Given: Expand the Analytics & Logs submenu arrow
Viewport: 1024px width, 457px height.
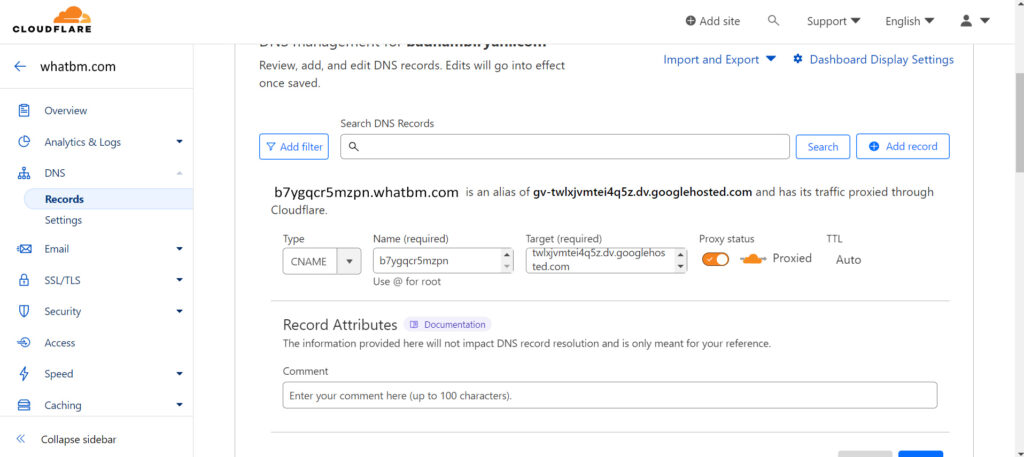Looking at the screenshot, I should point(180,142).
